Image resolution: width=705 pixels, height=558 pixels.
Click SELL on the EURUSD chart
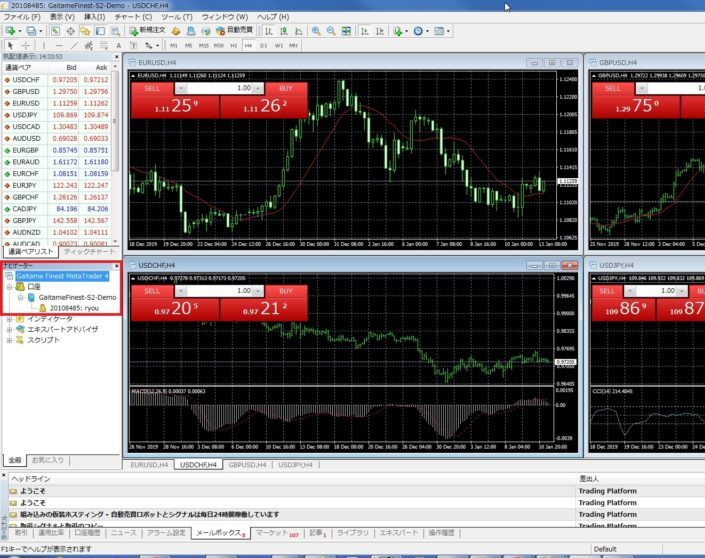coord(152,88)
